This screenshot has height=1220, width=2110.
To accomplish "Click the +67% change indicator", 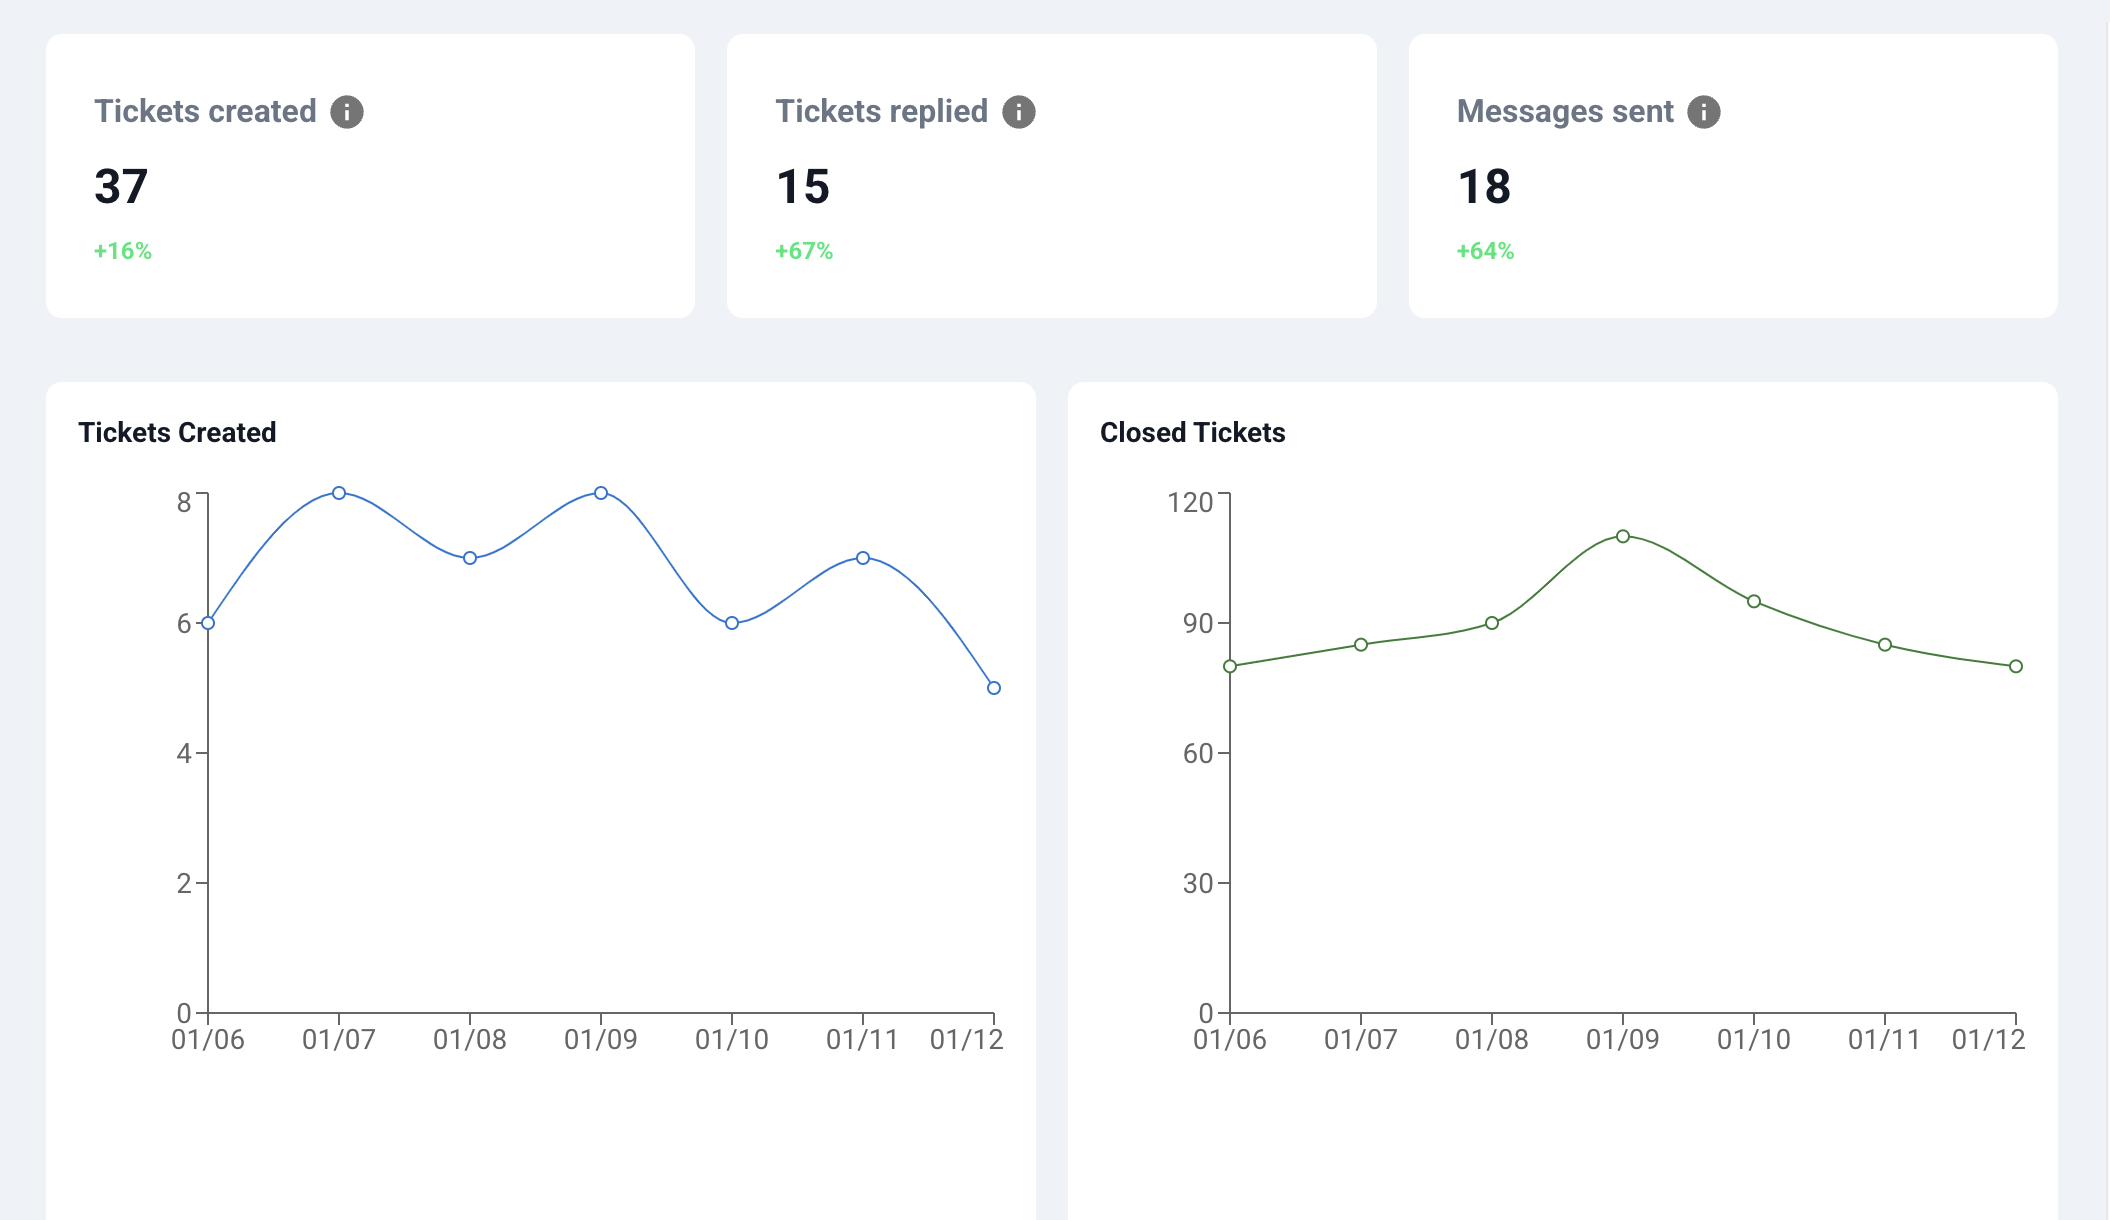I will pos(804,251).
